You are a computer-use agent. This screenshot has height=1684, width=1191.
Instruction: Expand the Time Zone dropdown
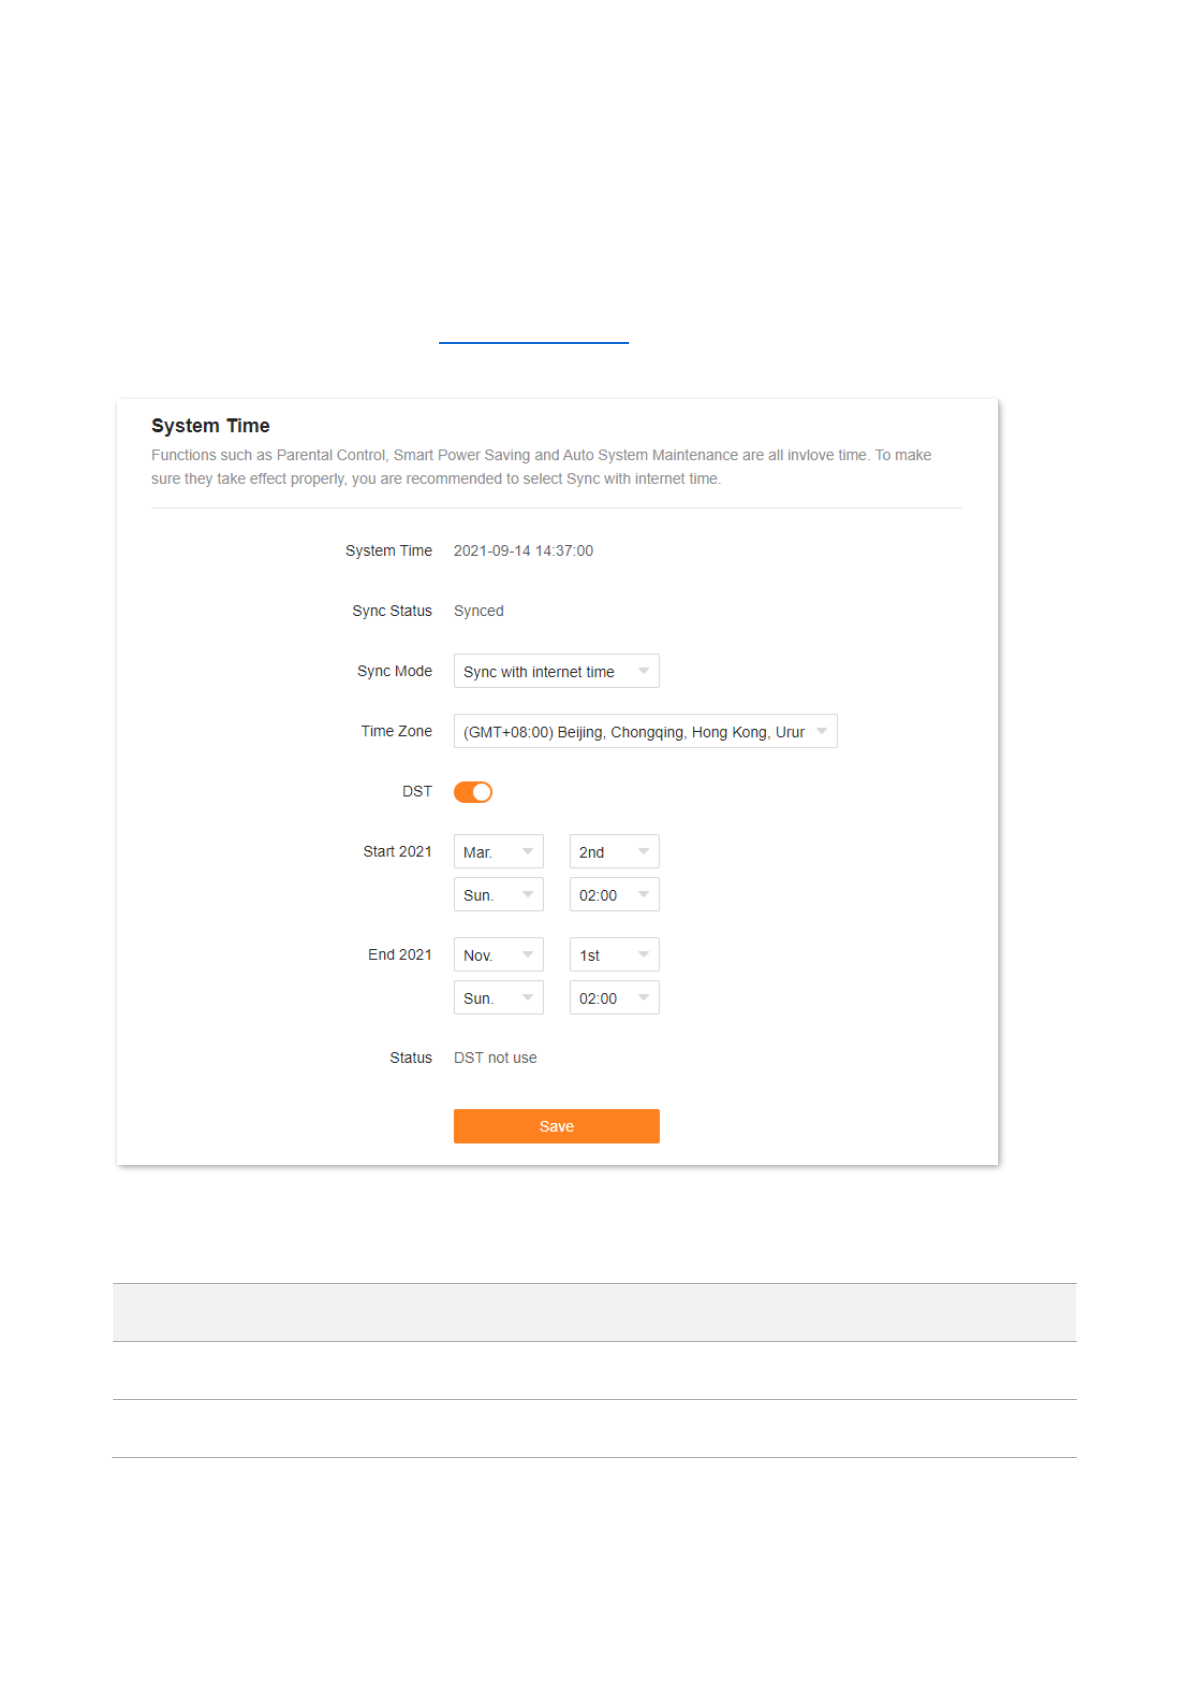point(645,731)
